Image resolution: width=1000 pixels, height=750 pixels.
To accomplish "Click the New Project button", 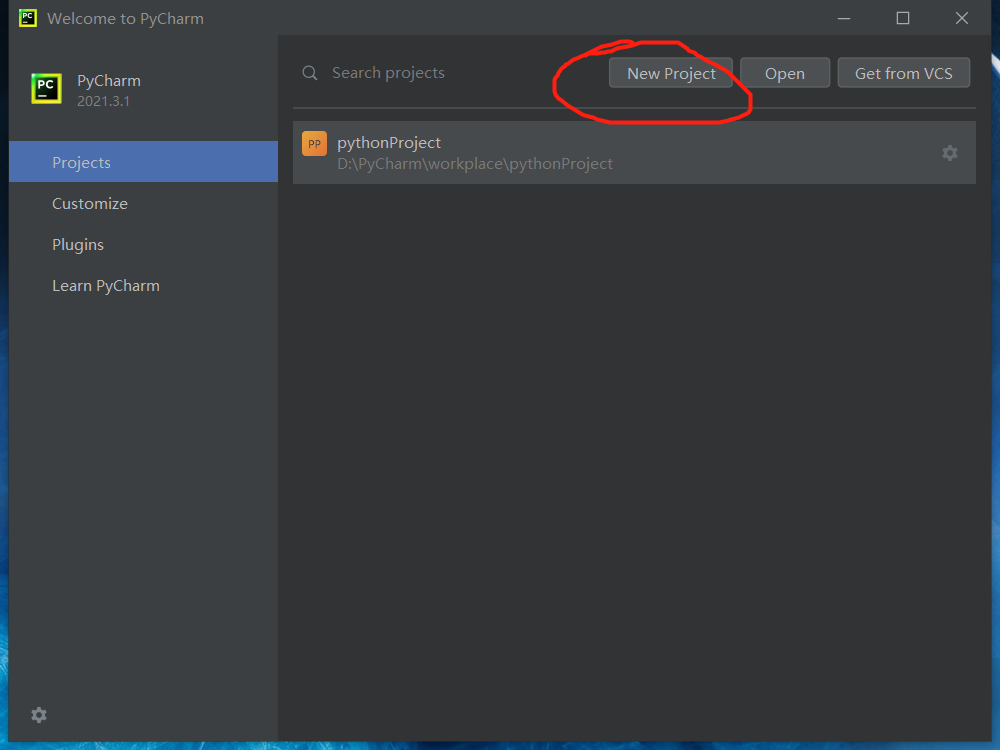I will coord(670,73).
